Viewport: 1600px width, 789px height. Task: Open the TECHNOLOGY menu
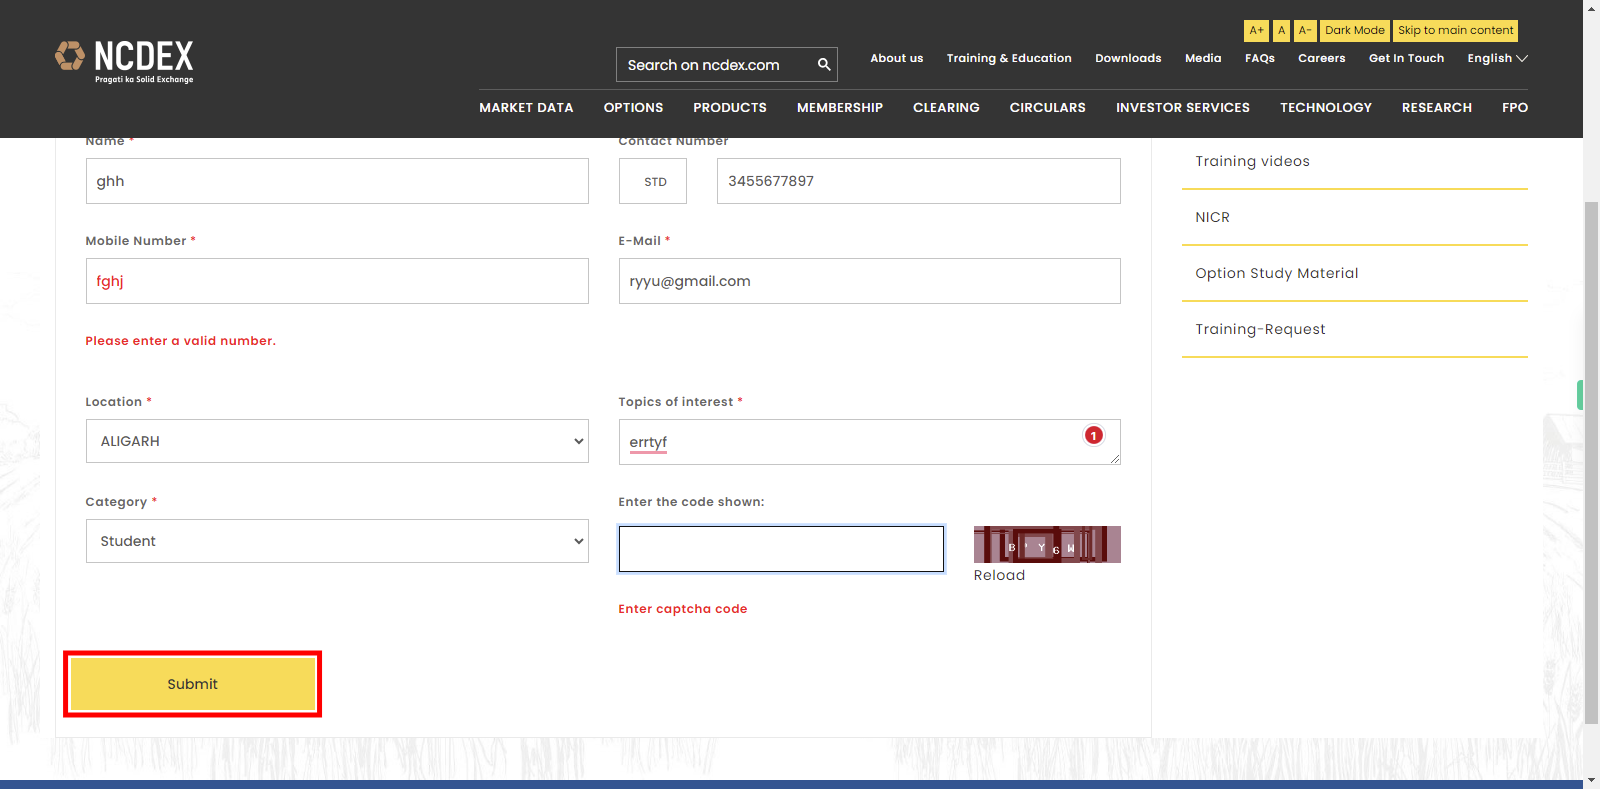(x=1326, y=107)
